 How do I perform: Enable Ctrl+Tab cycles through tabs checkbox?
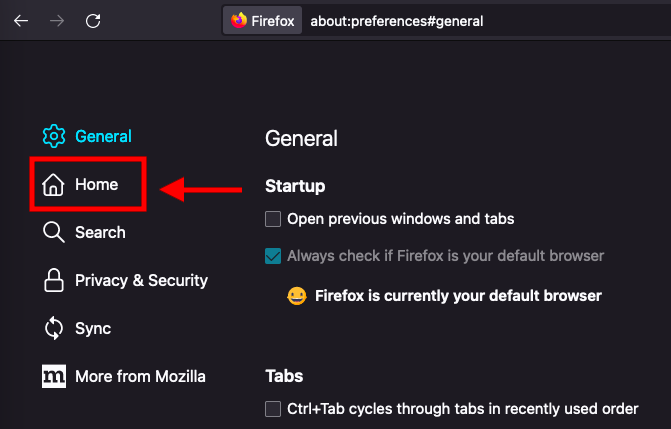273,408
